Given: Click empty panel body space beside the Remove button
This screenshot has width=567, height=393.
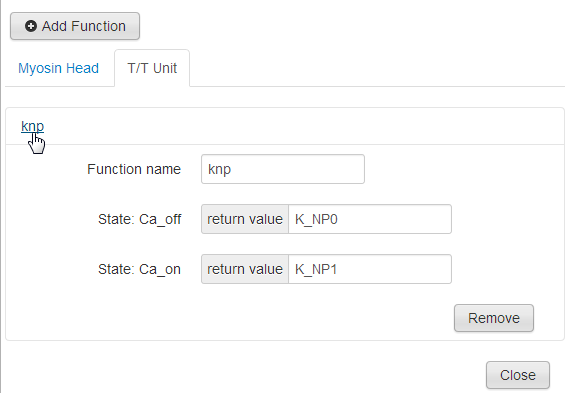Looking at the screenshot, I should [x=231, y=318].
